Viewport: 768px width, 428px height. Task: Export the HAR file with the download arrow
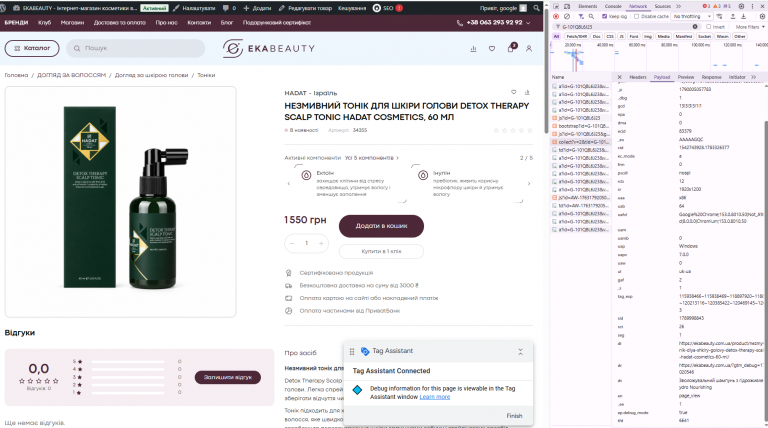click(x=743, y=17)
